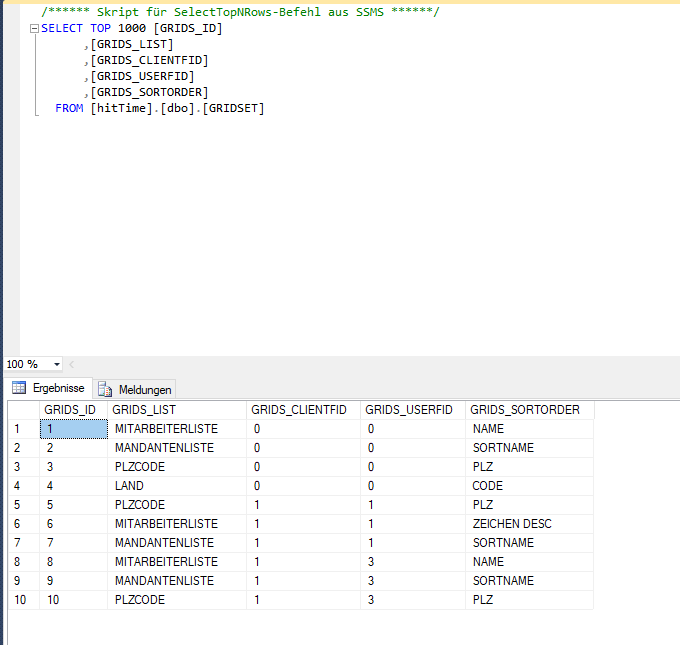Click the GRIDS_CLIENTFID column header
680x645 pixels.
coord(299,410)
